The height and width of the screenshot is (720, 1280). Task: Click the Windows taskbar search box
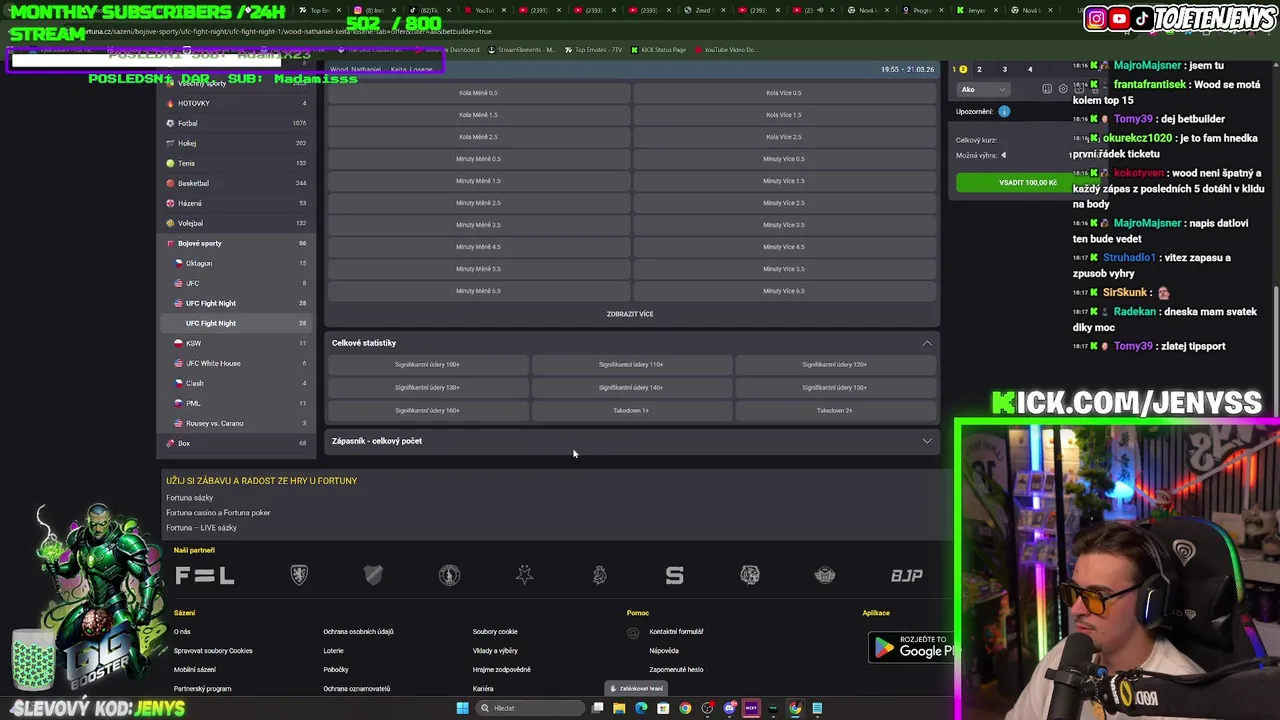pos(530,708)
